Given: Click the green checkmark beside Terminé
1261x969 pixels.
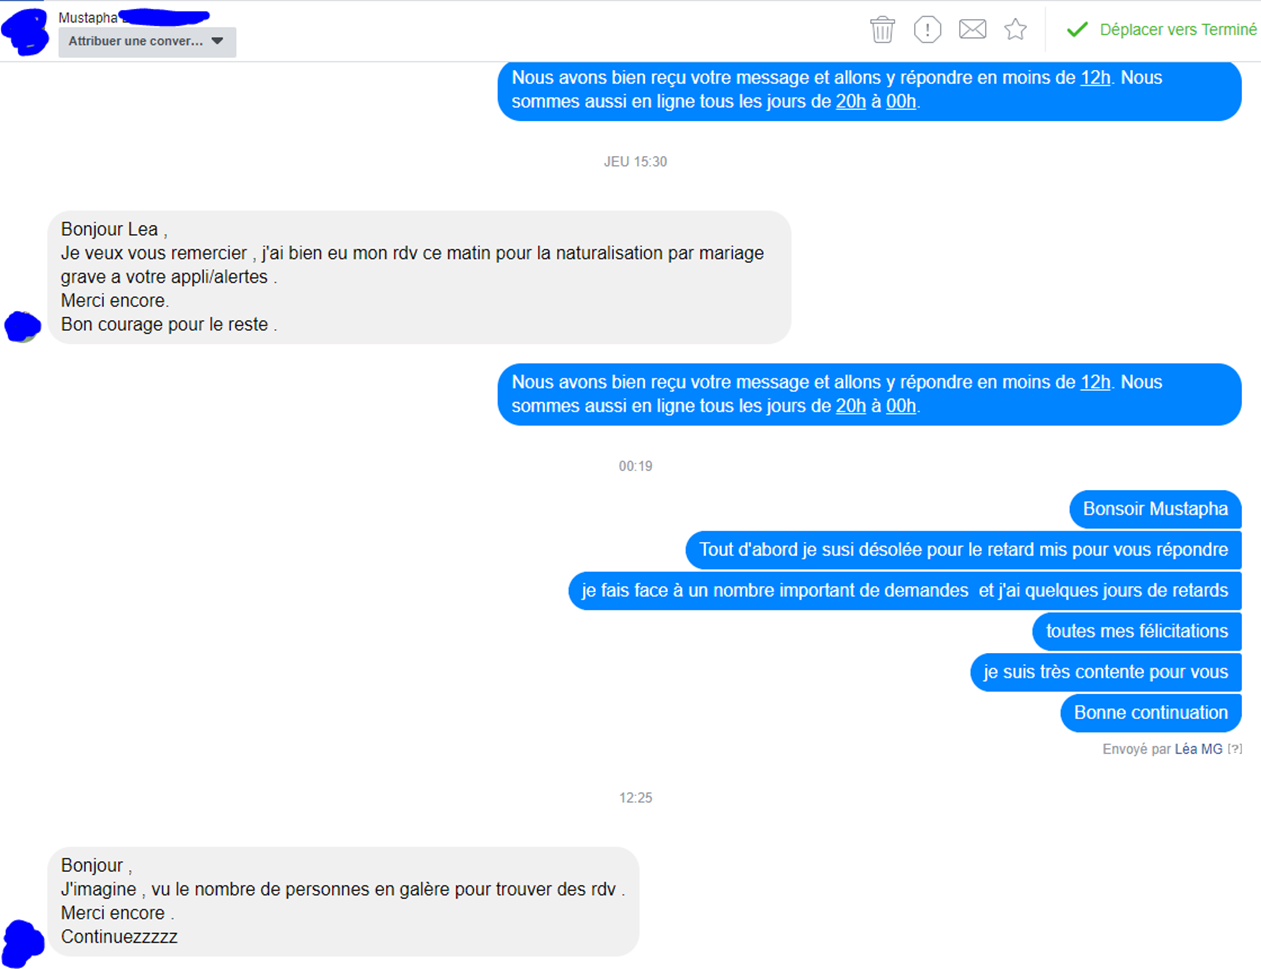Looking at the screenshot, I should coord(1077,30).
